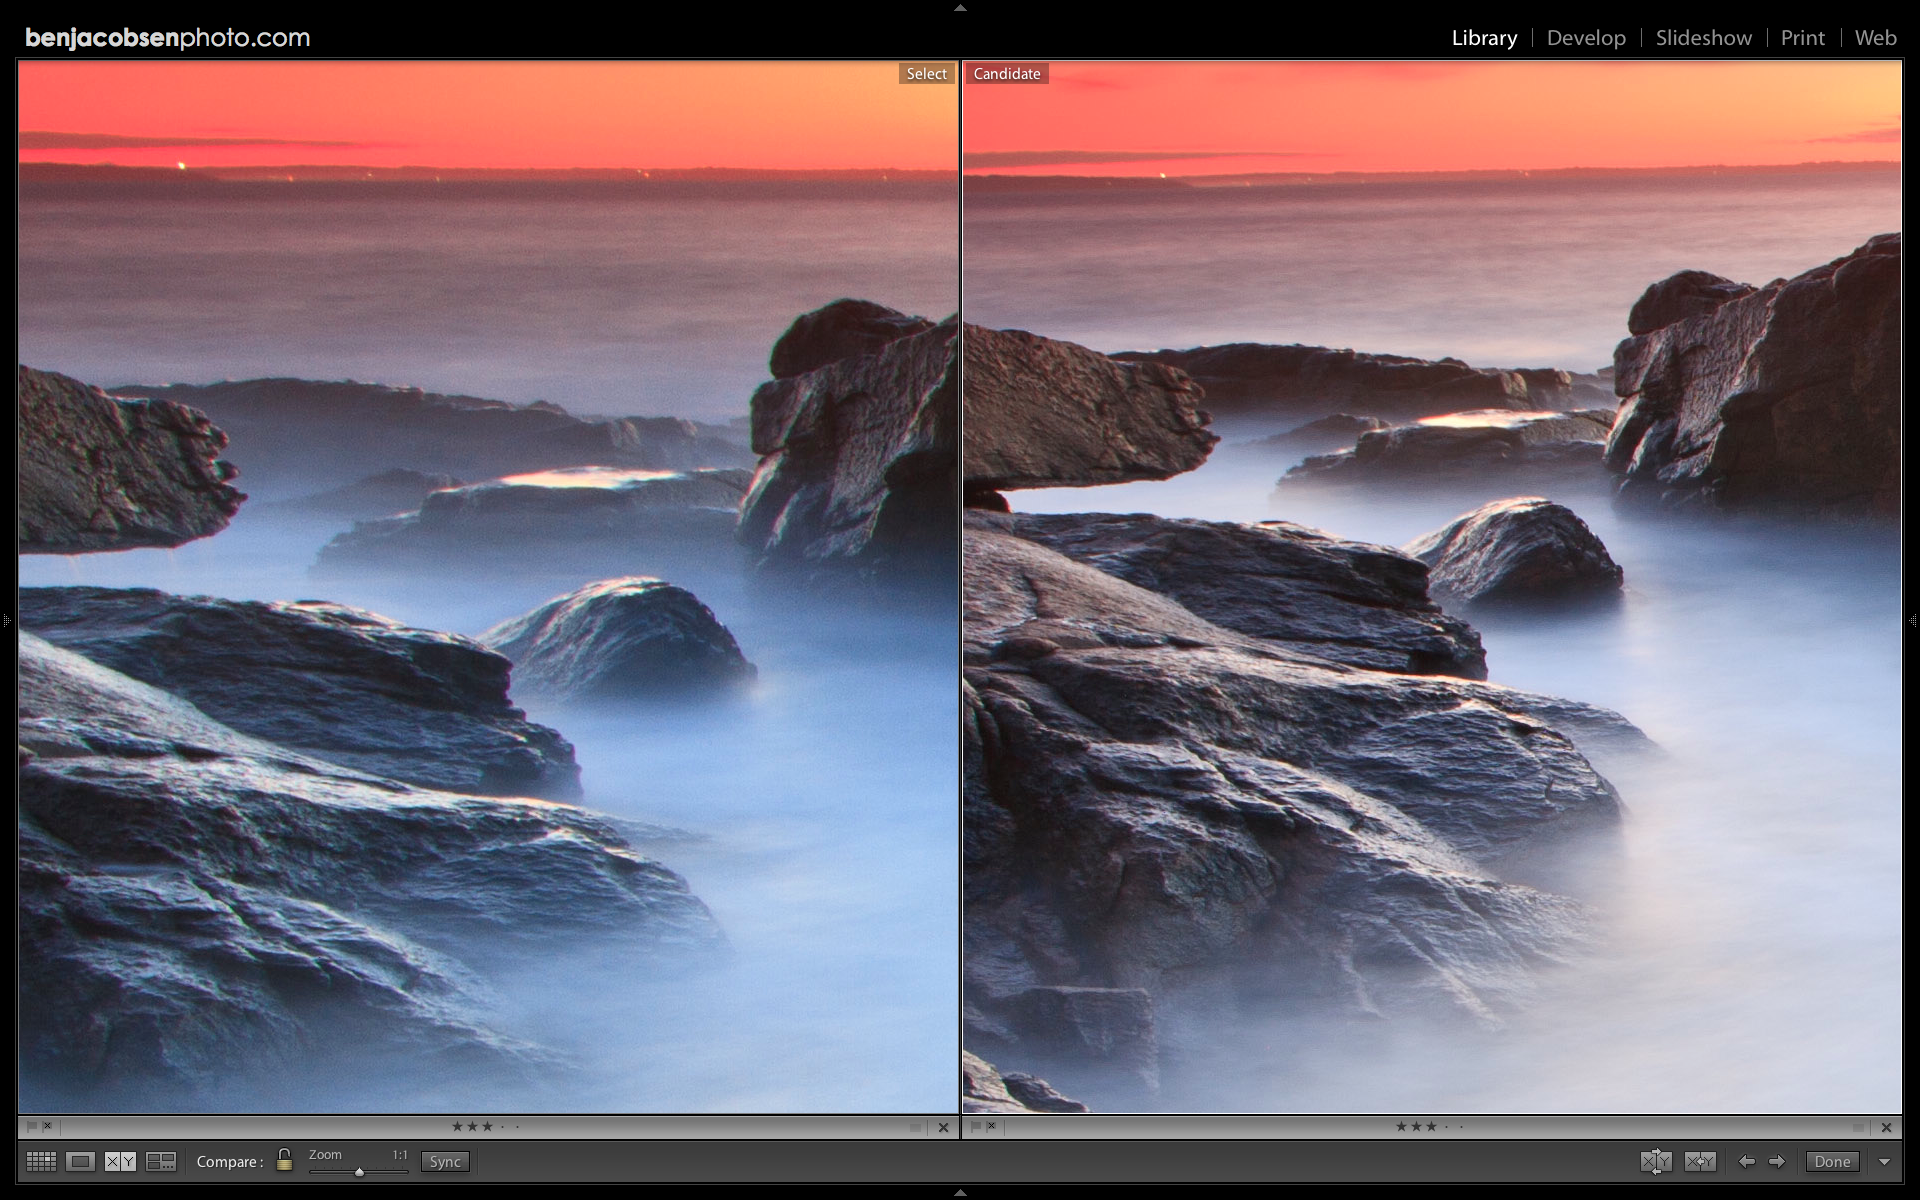Flag the Select photo as pick

31,1126
